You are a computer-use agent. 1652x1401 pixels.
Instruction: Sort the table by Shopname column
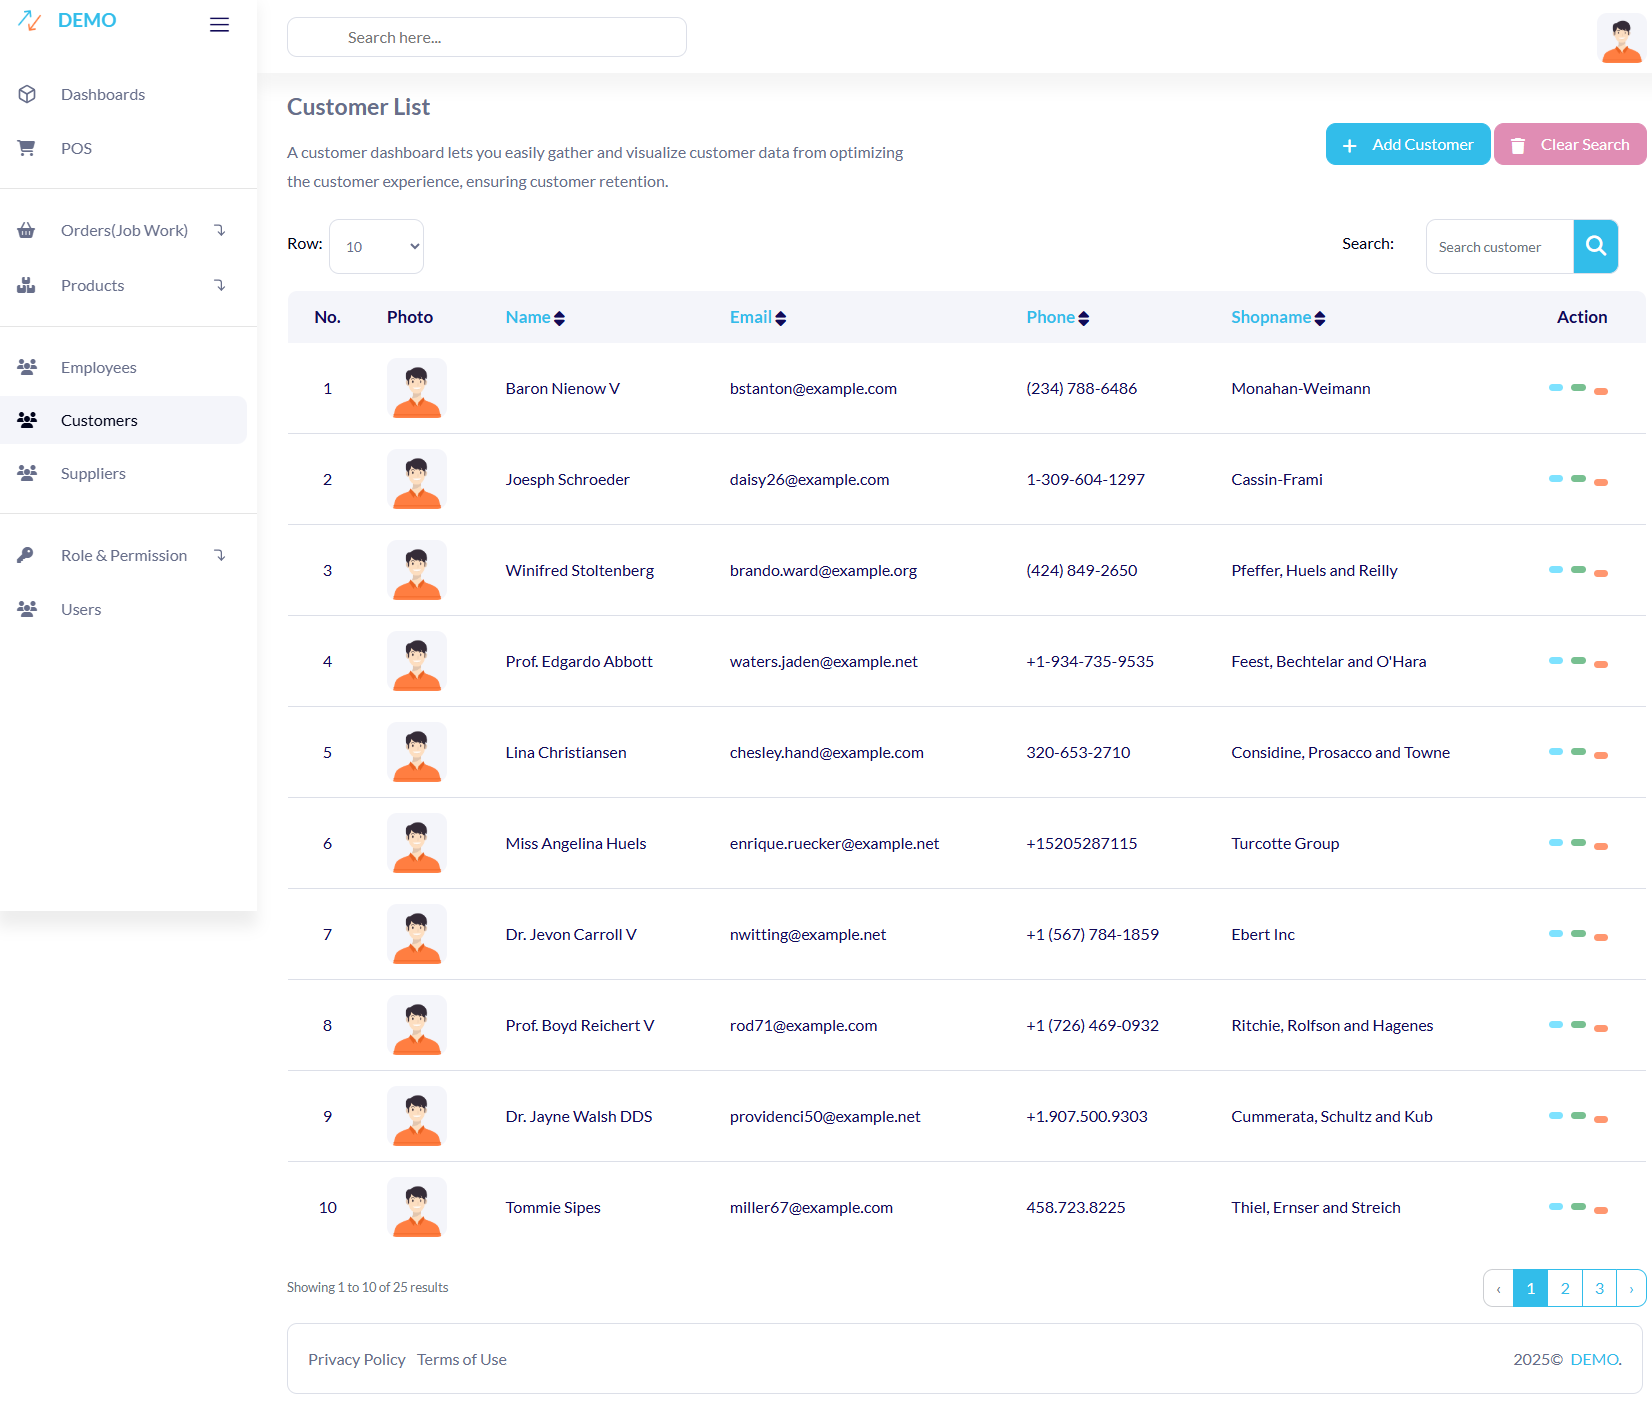[1277, 317]
